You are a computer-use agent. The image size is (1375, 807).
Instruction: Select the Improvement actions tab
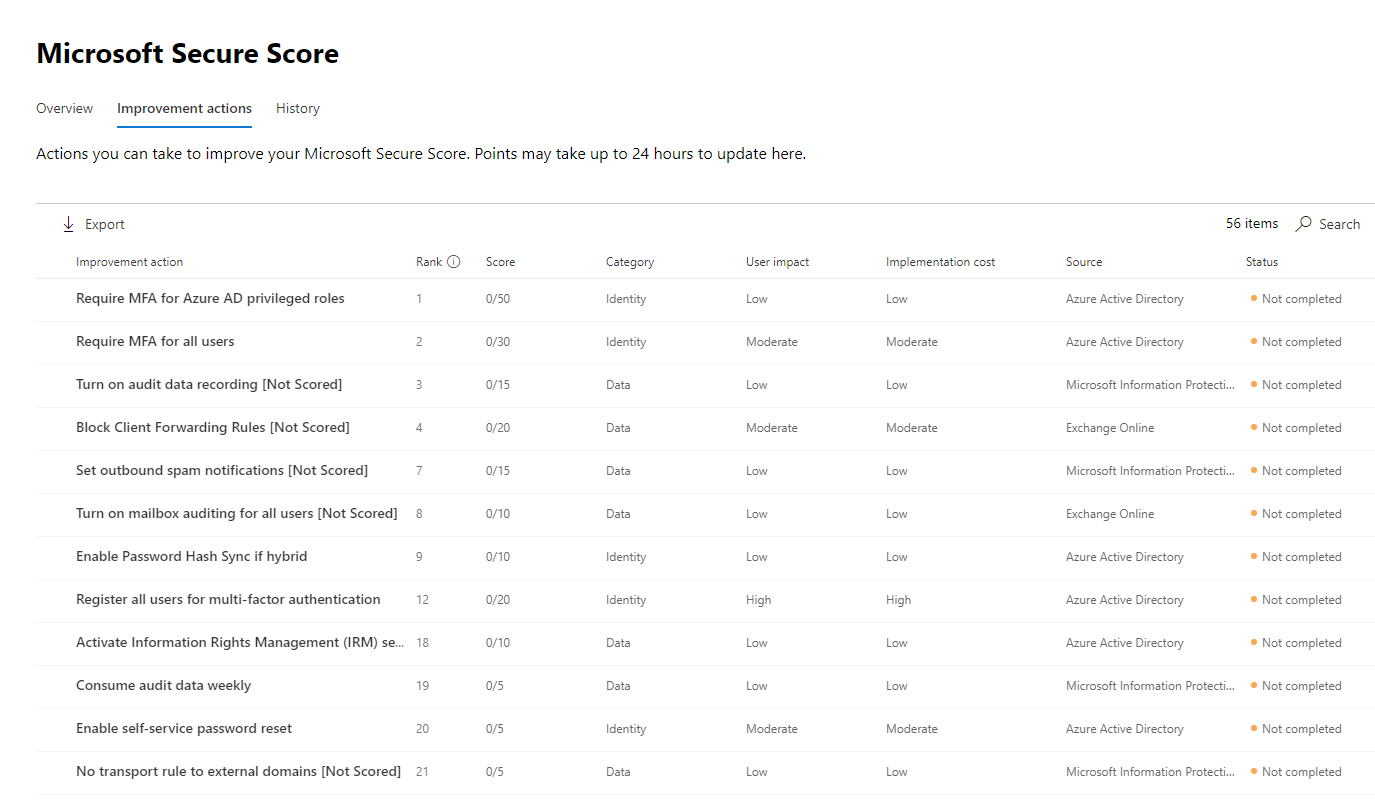[184, 108]
